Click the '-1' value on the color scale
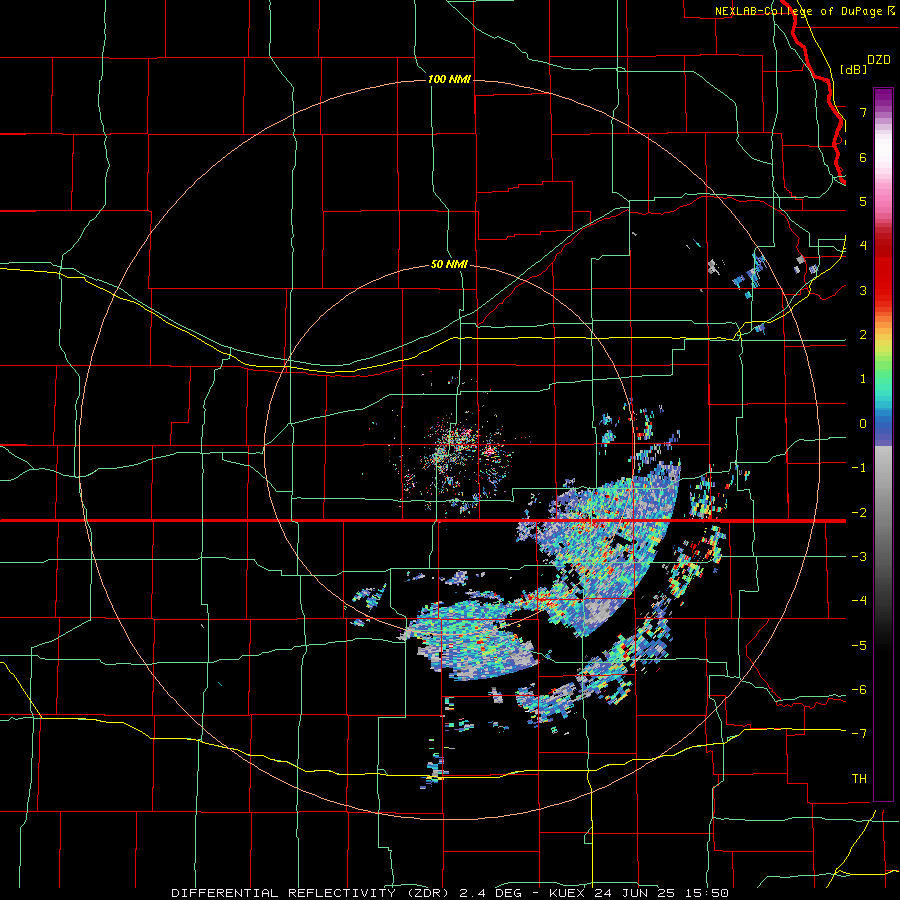Screen dimensions: 900x900 [x=859, y=468]
